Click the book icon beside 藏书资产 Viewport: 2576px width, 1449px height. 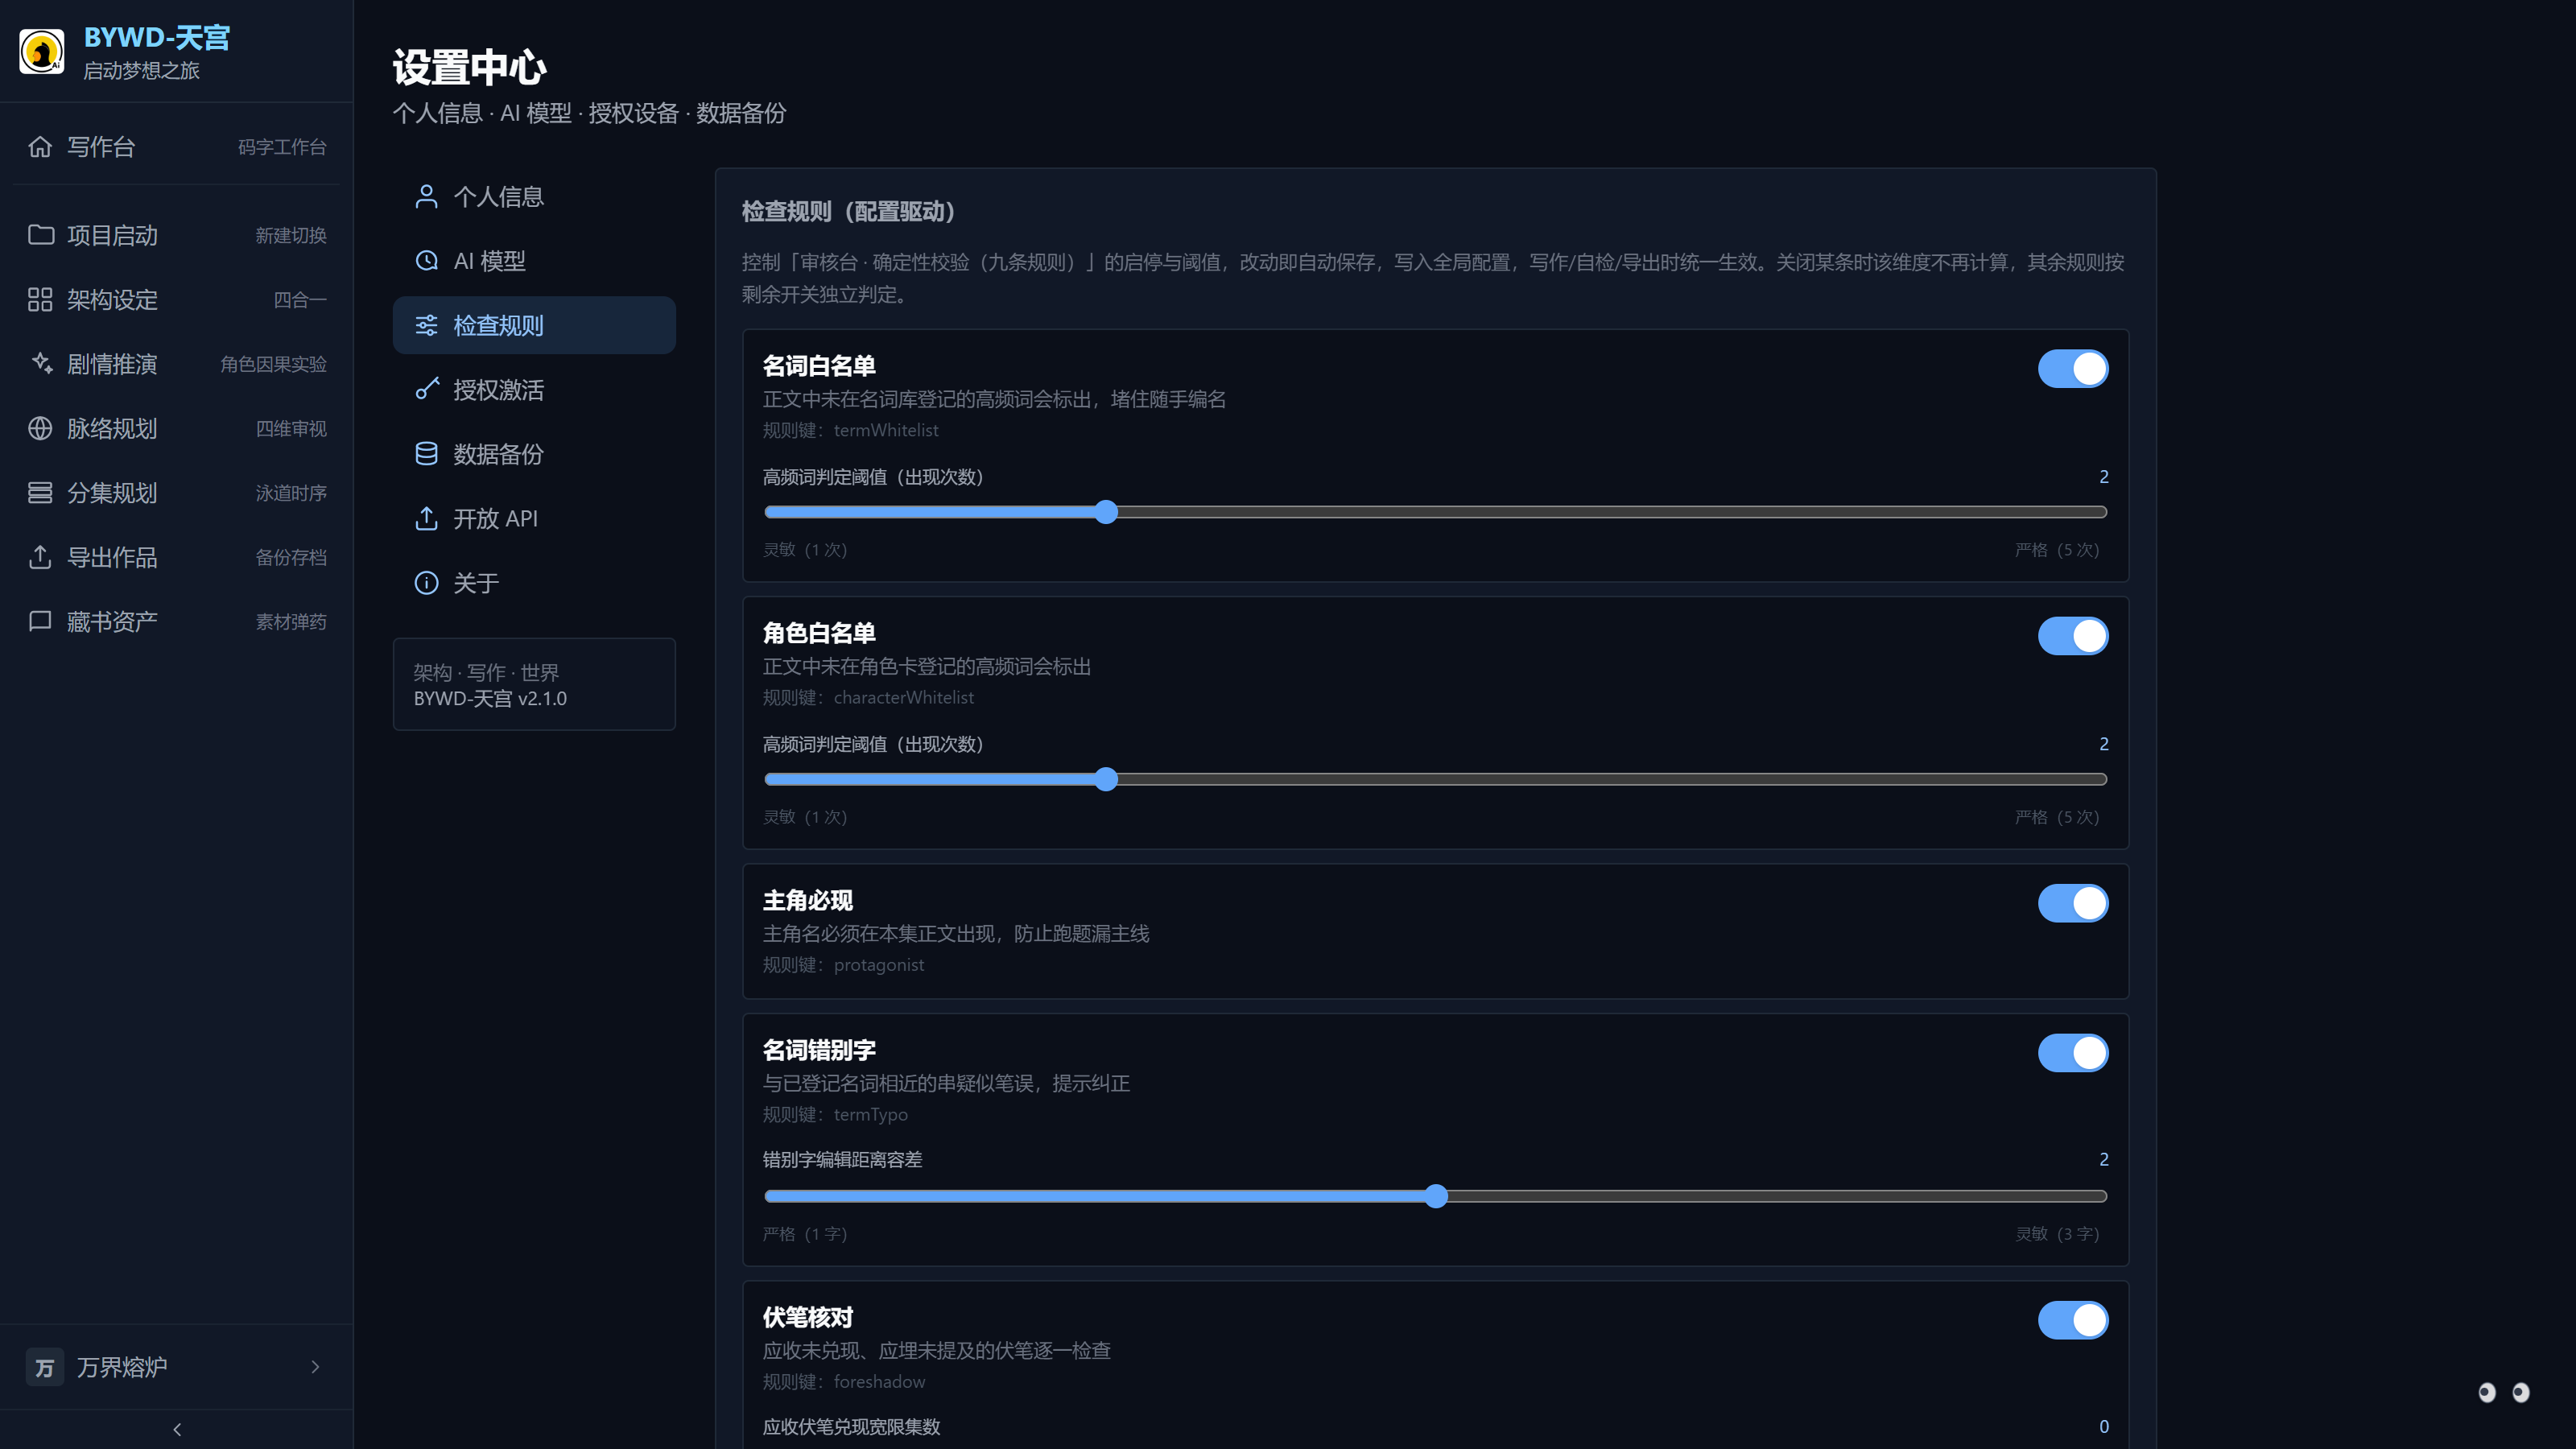tap(40, 622)
